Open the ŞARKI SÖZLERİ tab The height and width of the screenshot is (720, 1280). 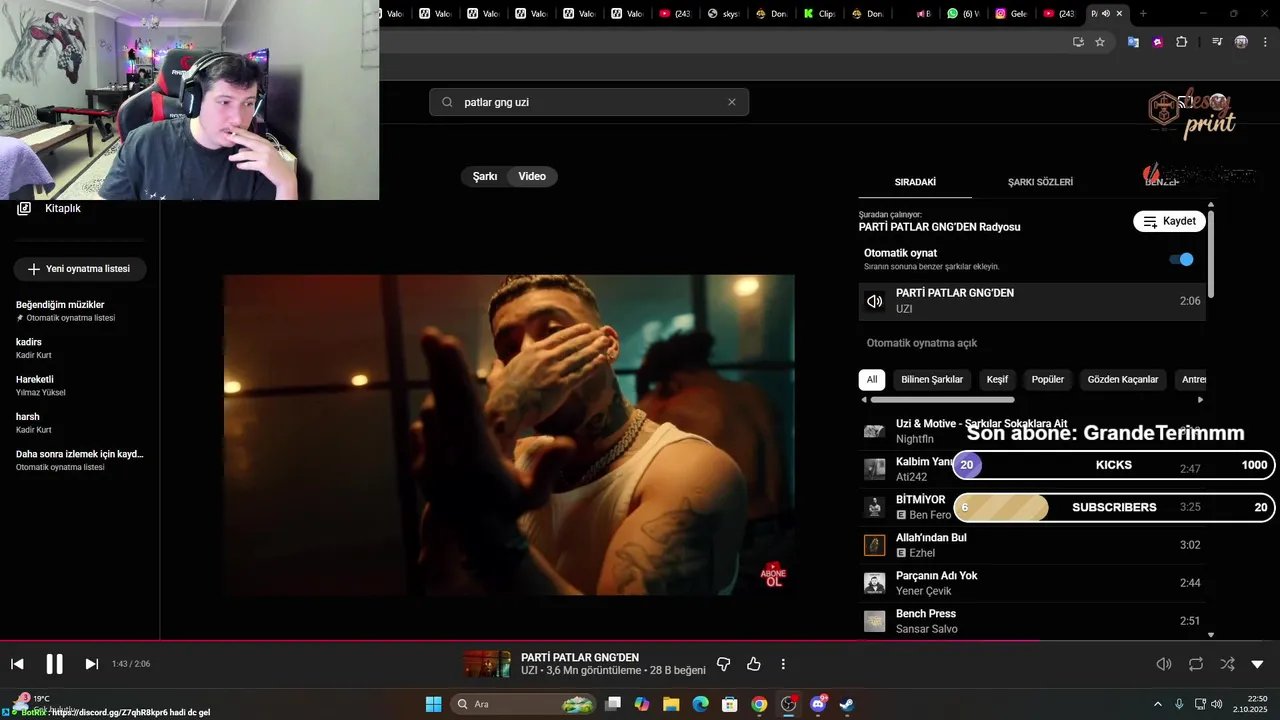click(1040, 182)
